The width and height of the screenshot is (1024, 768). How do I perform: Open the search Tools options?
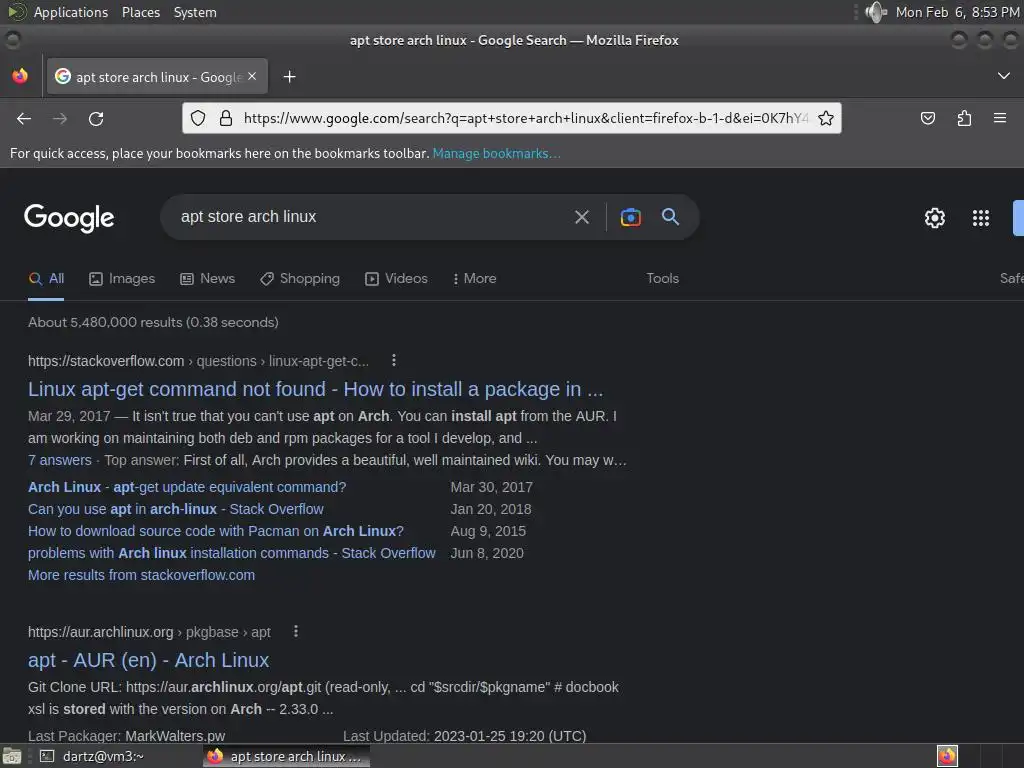coord(662,278)
